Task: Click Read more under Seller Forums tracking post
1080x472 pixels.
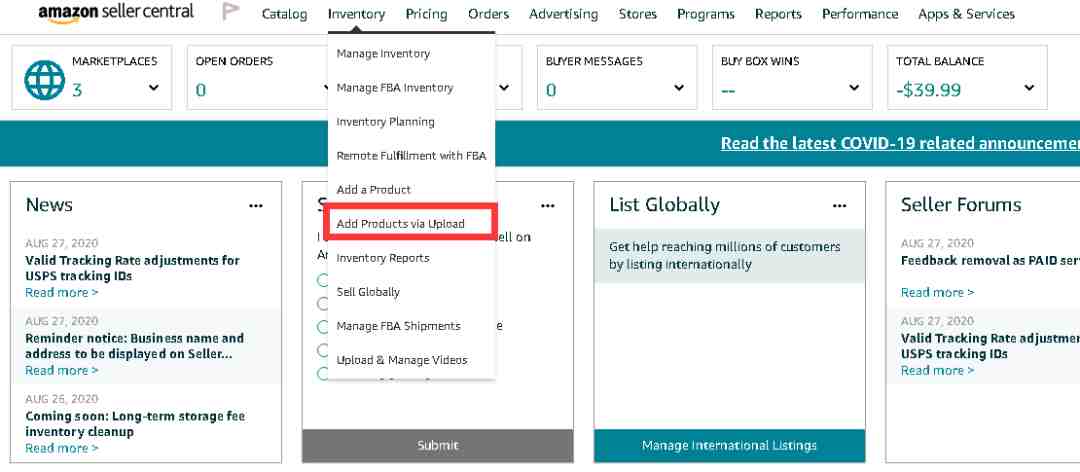Action: (x=937, y=370)
